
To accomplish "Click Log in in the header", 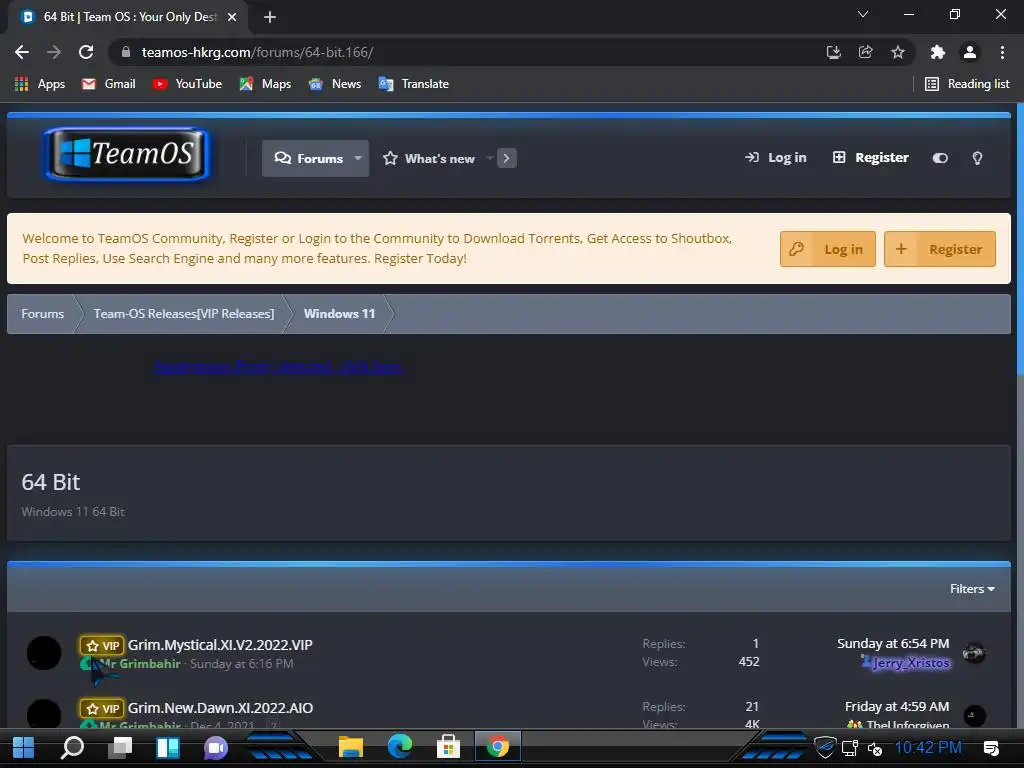I will [x=776, y=157].
